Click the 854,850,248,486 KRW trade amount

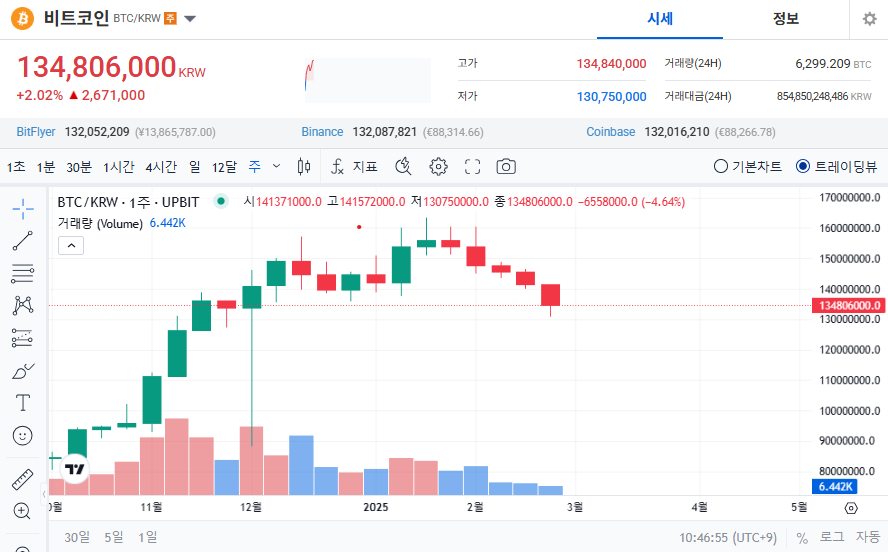pos(824,97)
